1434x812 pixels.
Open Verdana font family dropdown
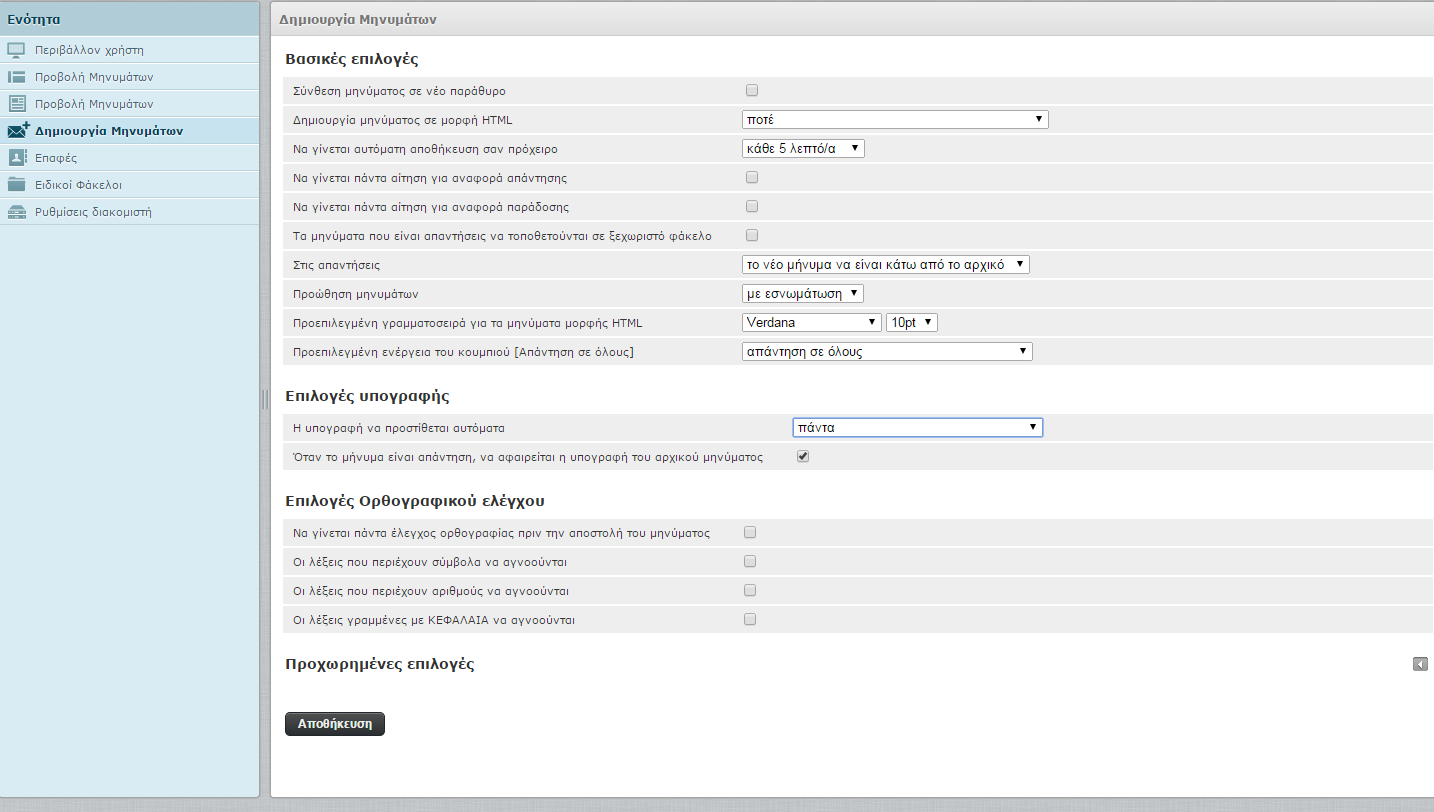[812, 322]
